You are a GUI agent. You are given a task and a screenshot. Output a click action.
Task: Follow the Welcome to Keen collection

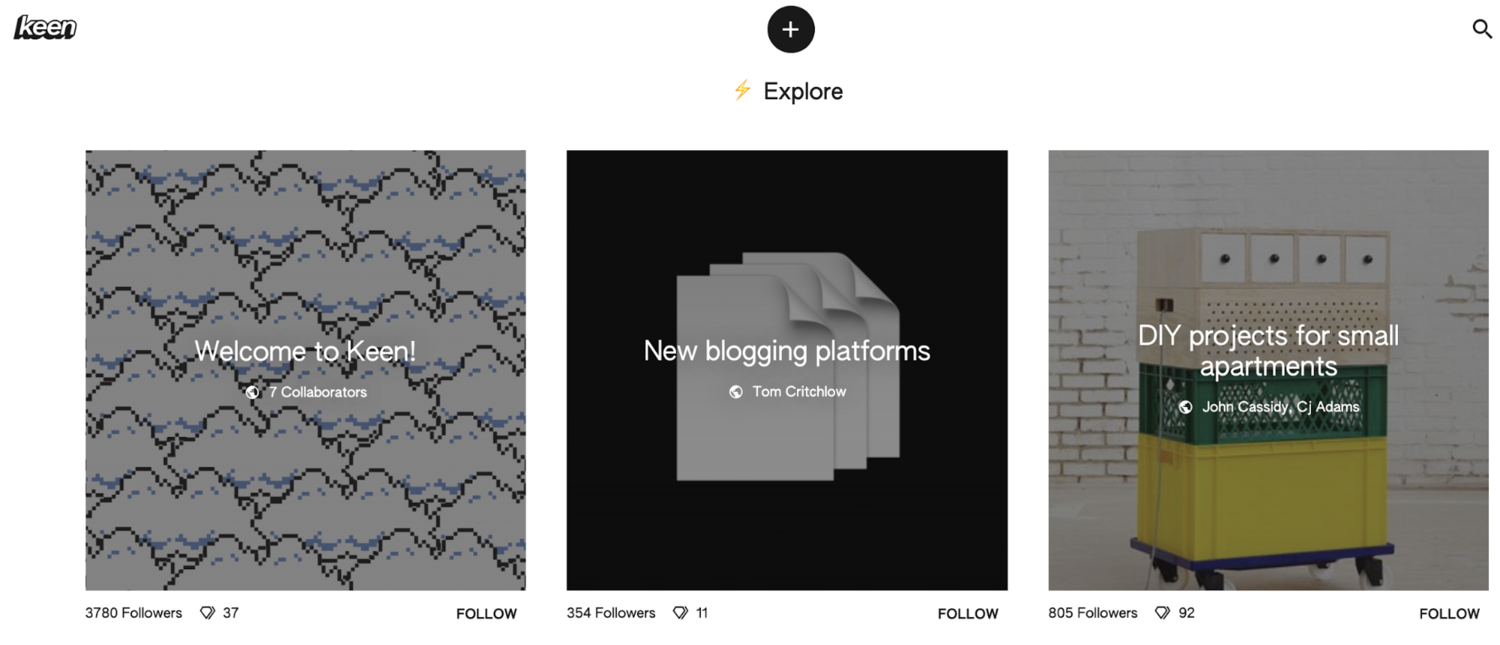click(486, 614)
